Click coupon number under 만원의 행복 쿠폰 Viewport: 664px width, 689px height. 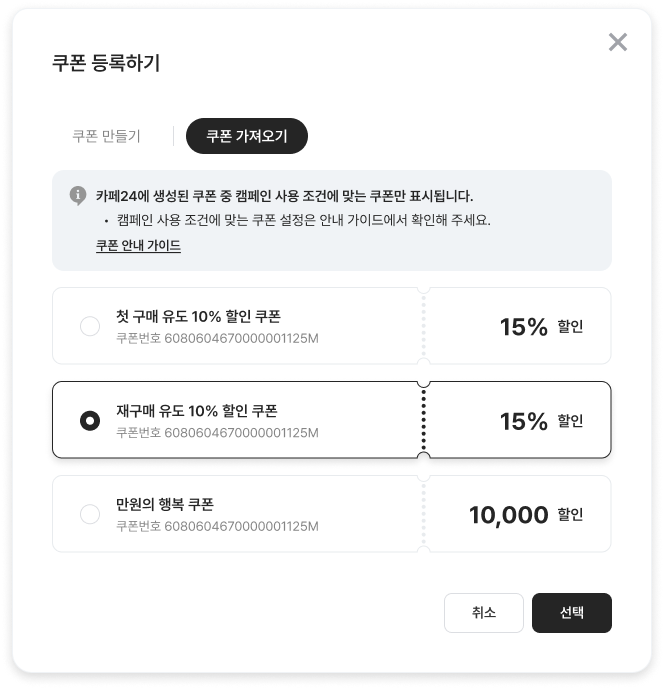pos(217,526)
